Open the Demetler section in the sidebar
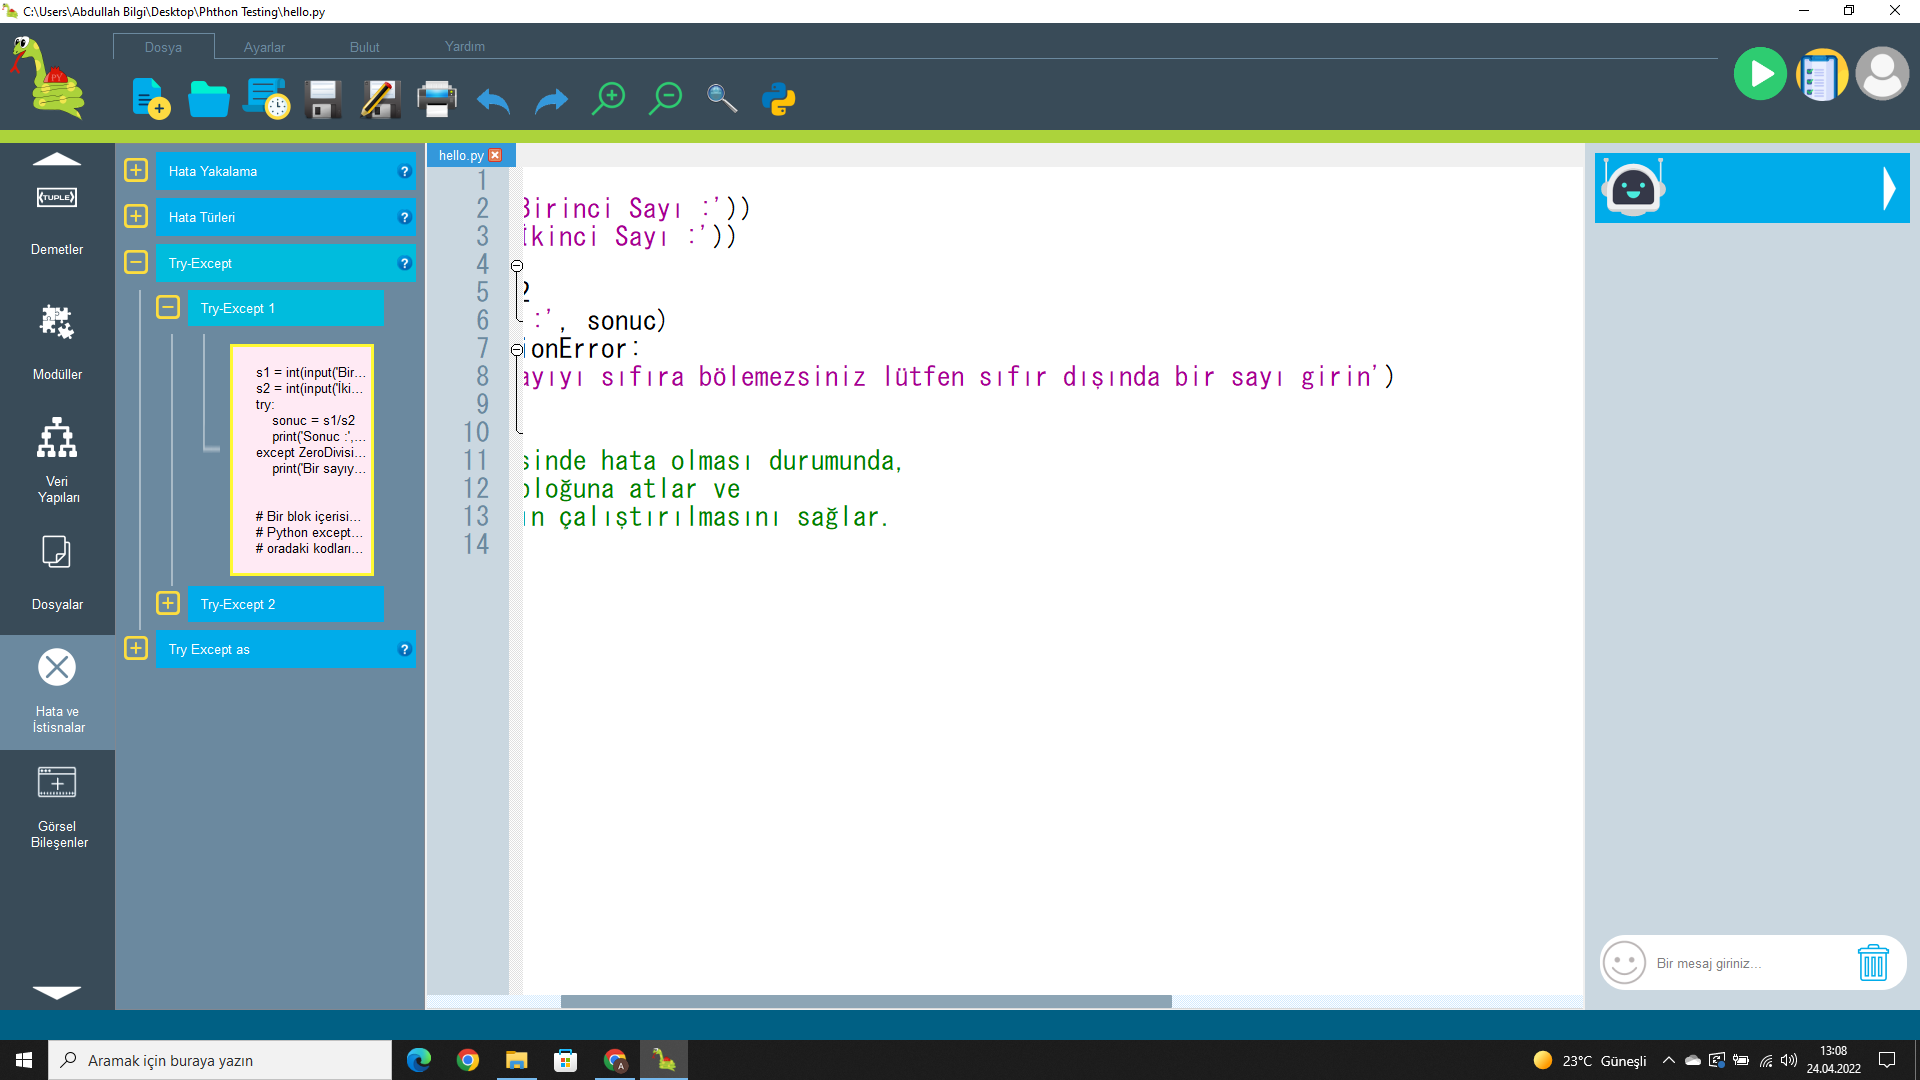The width and height of the screenshot is (1920, 1080). 57,210
